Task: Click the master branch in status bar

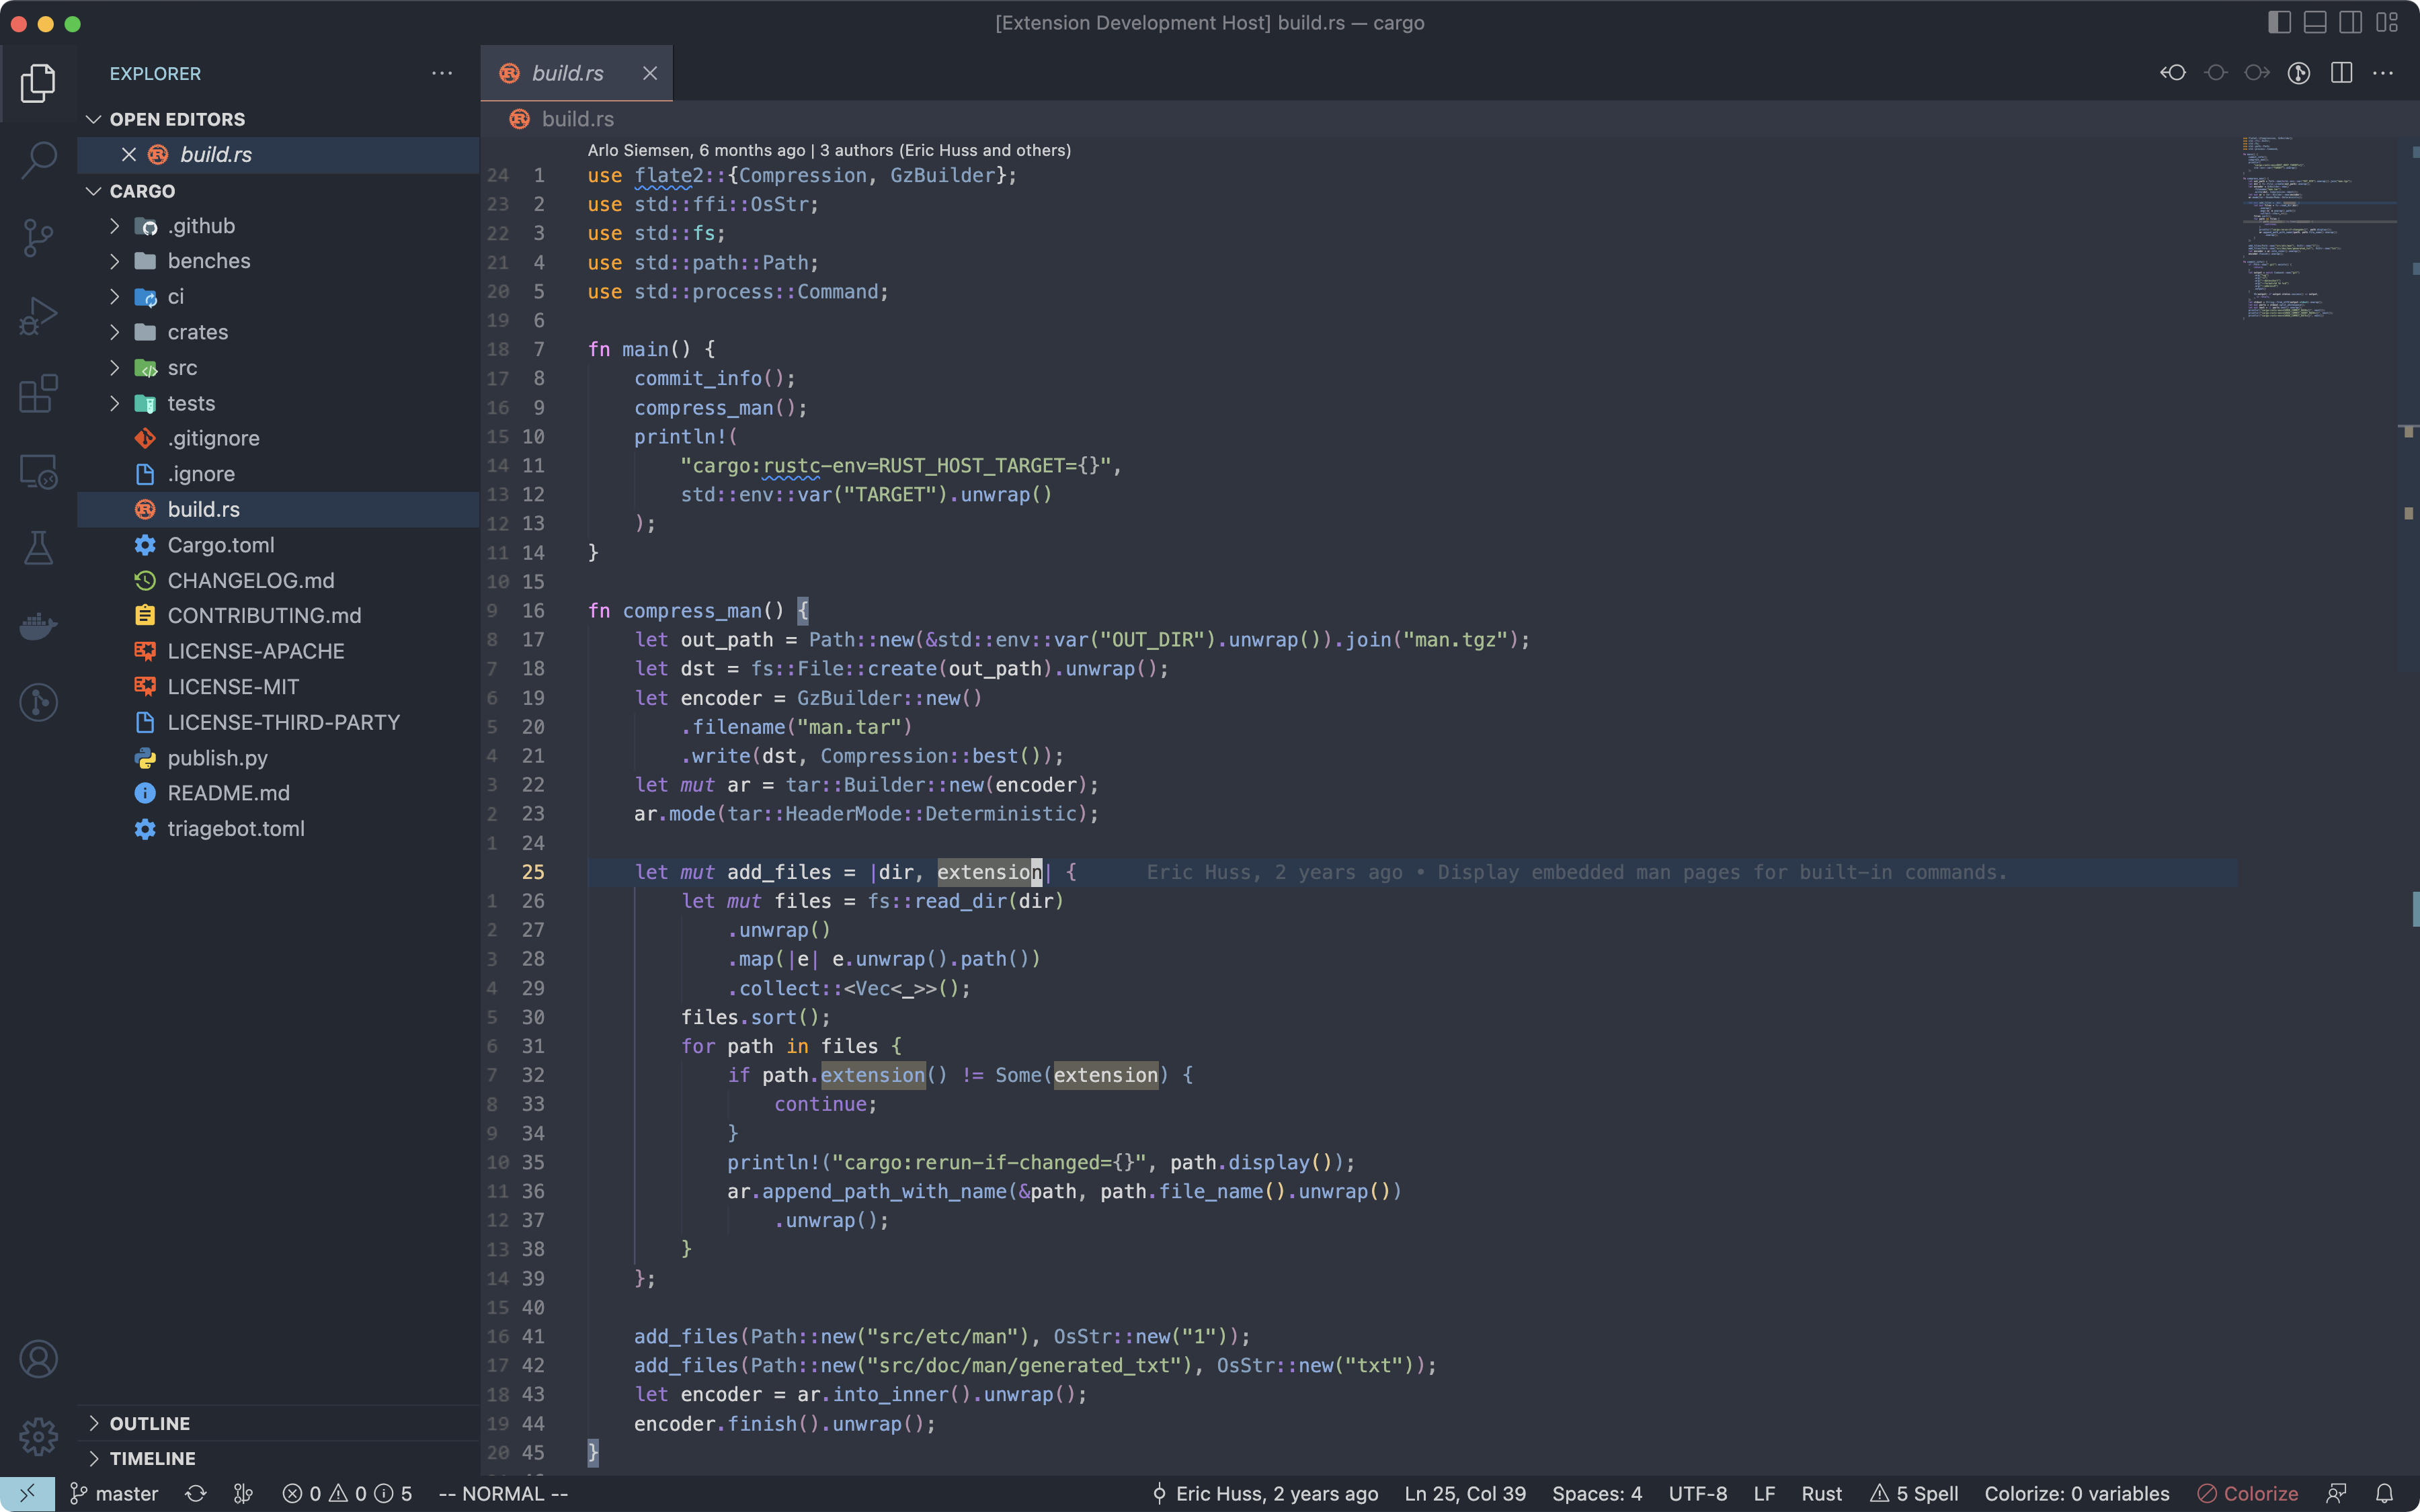Action: [x=114, y=1493]
